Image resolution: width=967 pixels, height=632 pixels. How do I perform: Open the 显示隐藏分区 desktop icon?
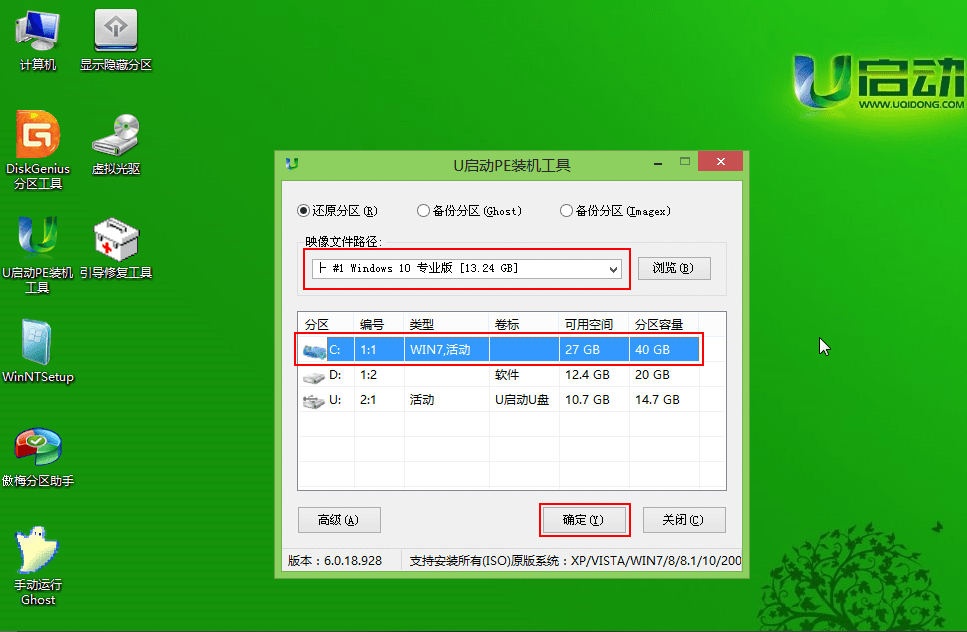coord(115,39)
